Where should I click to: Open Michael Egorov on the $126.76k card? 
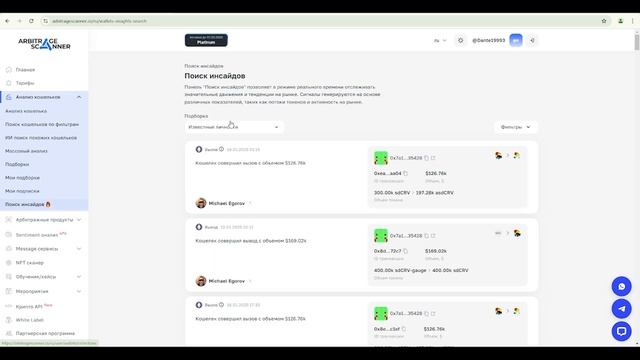pyautogui.click(x=227, y=203)
